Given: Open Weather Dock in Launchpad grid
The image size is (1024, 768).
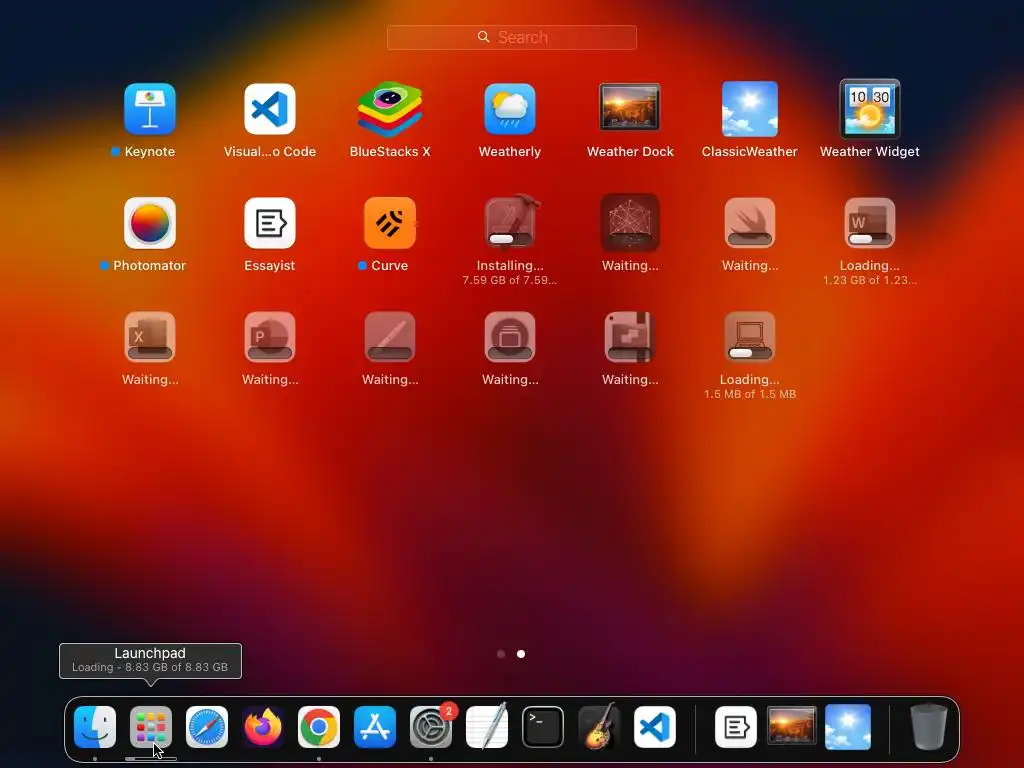Looking at the screenshot, I should point(630,107).
